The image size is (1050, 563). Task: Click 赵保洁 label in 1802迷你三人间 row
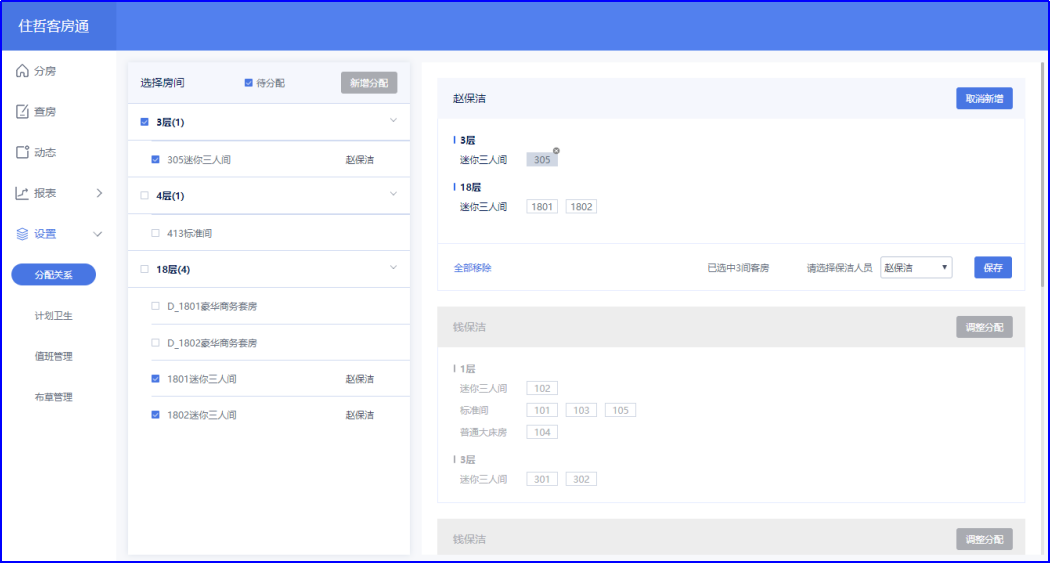click(x=360, y=415)
